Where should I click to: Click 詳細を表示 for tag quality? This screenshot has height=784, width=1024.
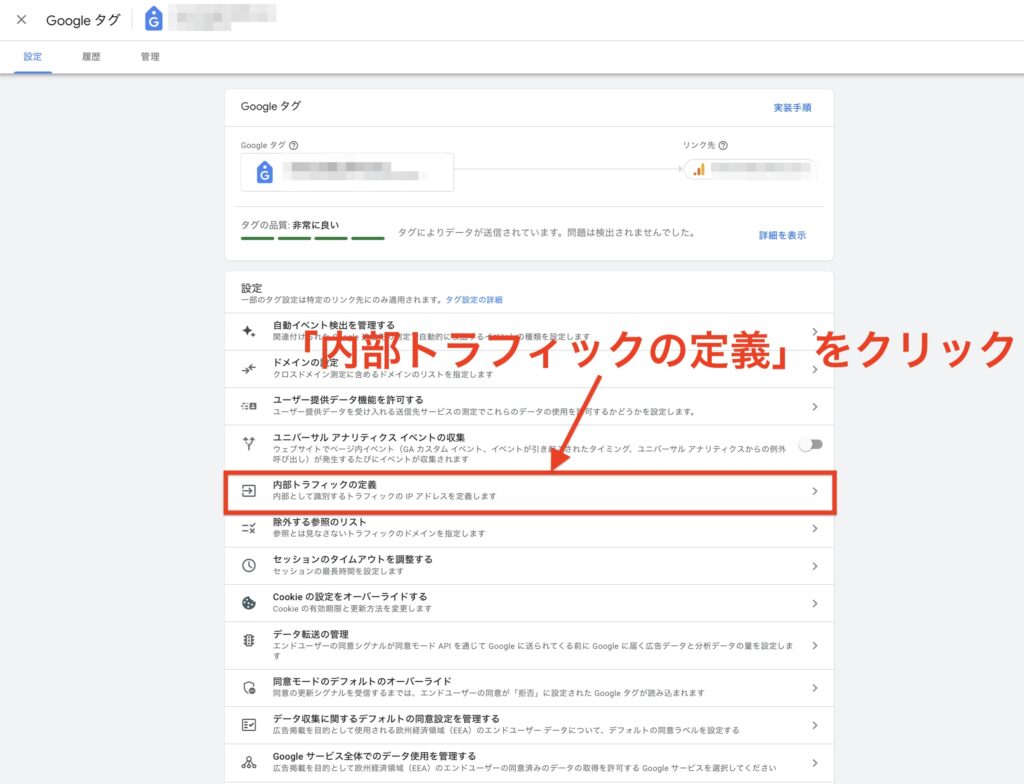pos(782,236)
